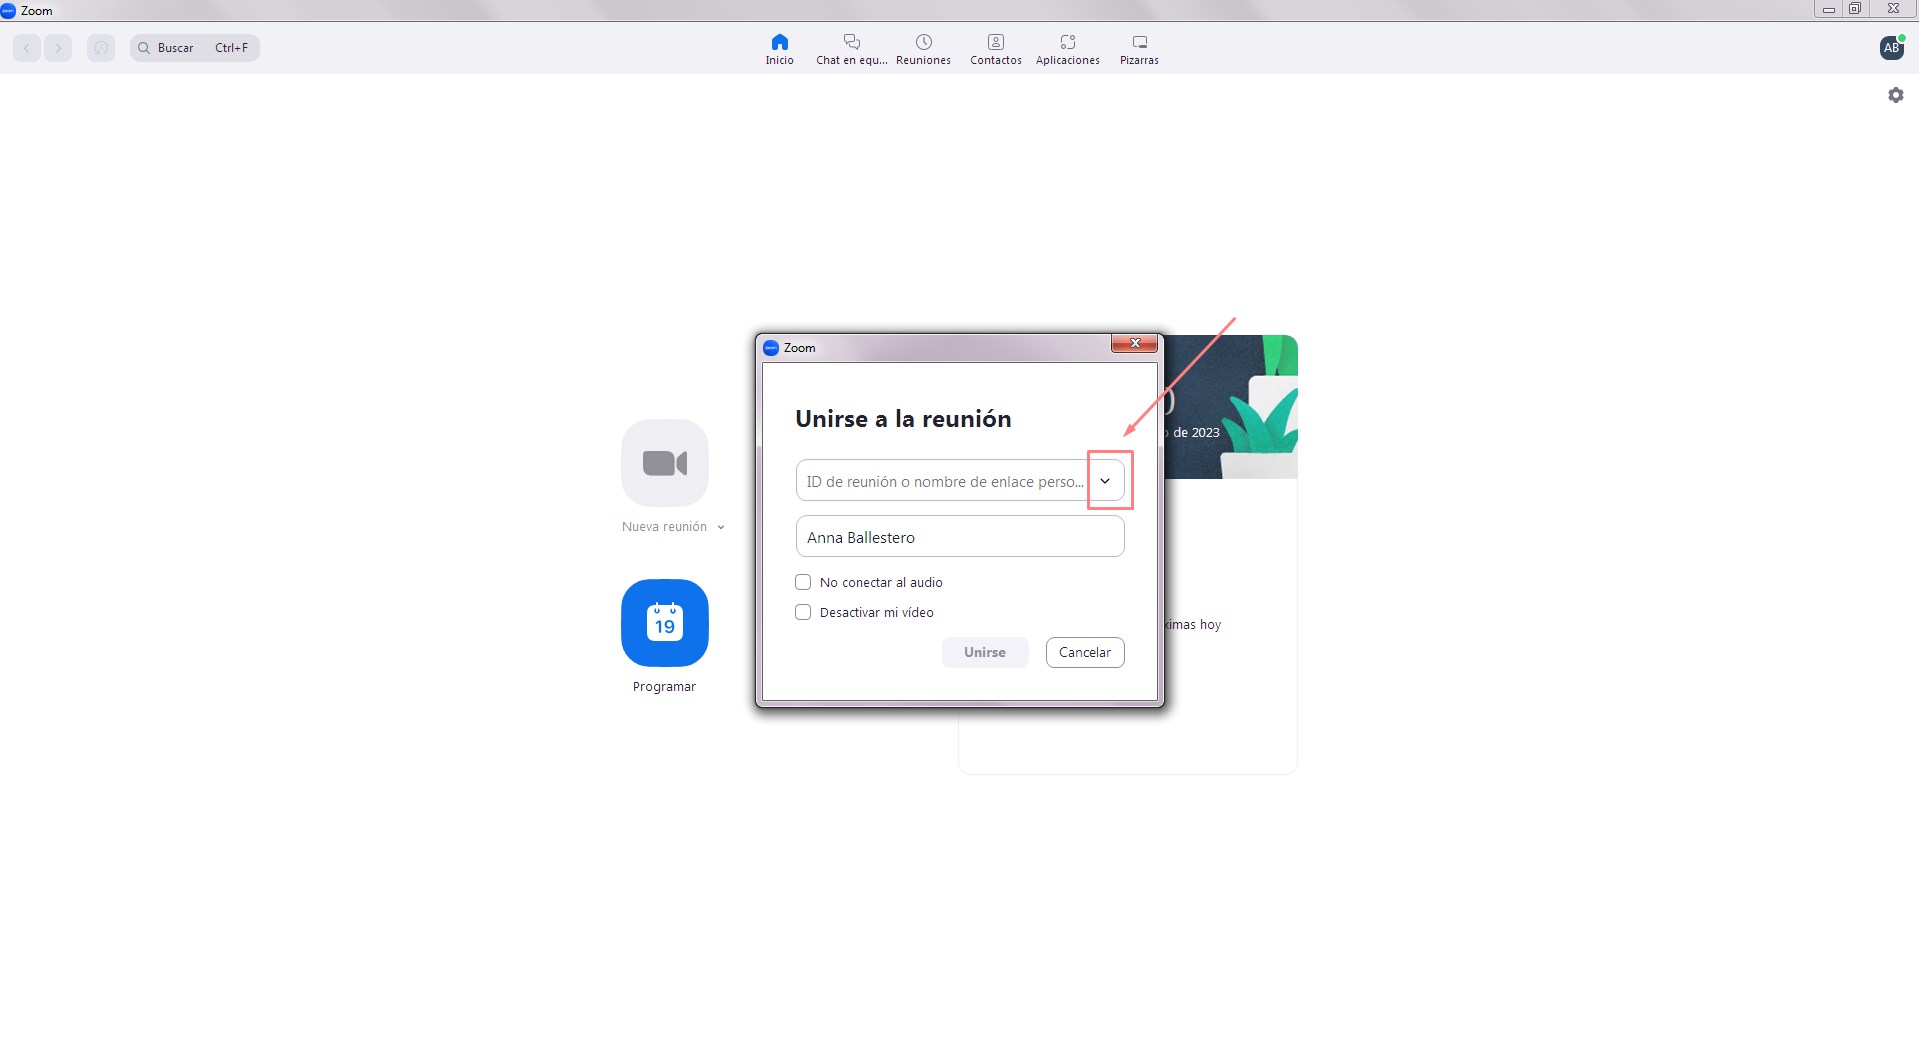Viewport: 1919px width, 1039px height.
Task: Open the AB profile avatar
Action: click(x=1891, y=48)
